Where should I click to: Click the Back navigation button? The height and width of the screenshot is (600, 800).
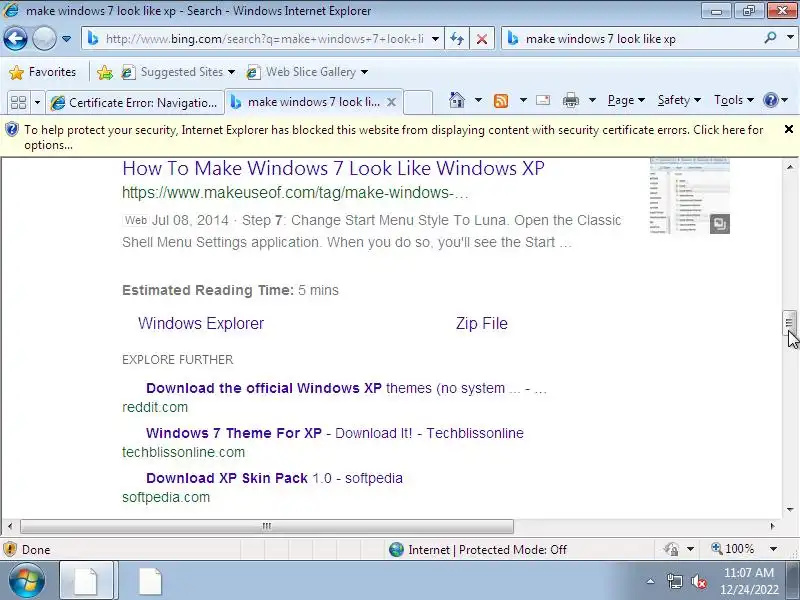pyautogui.click(x=15, y=39)
